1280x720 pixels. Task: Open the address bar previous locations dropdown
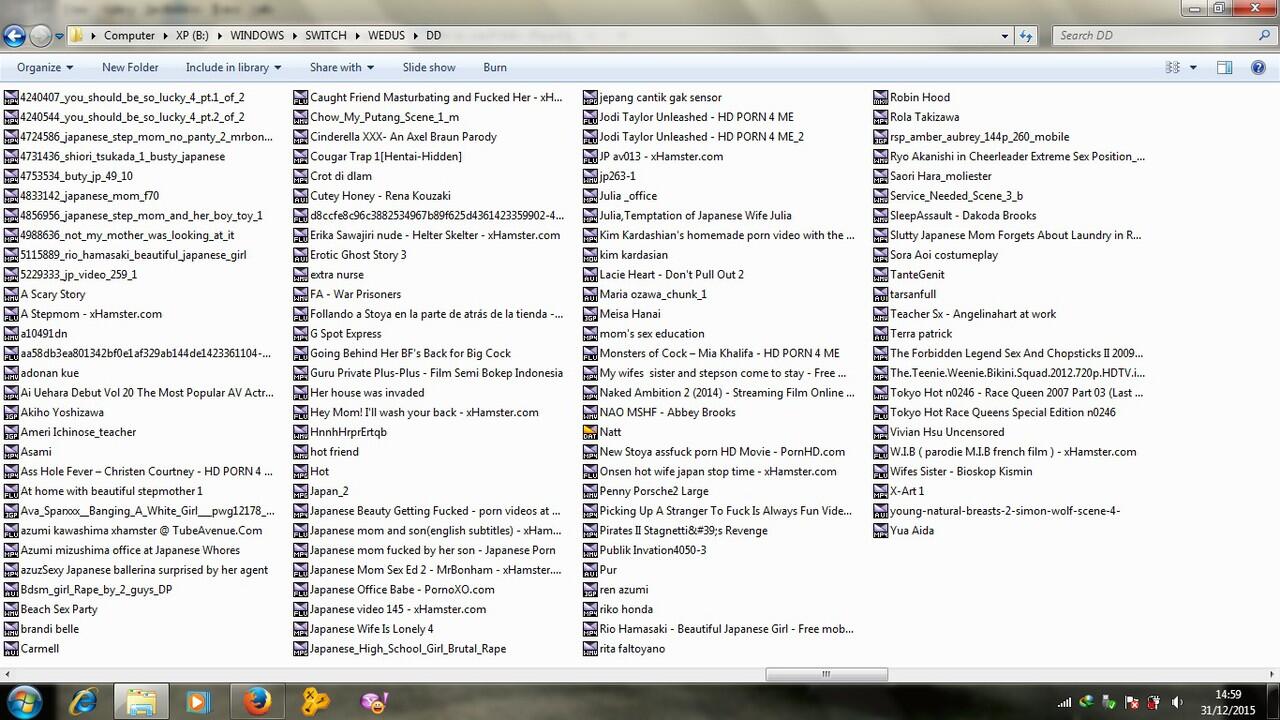click(1005, 35)
